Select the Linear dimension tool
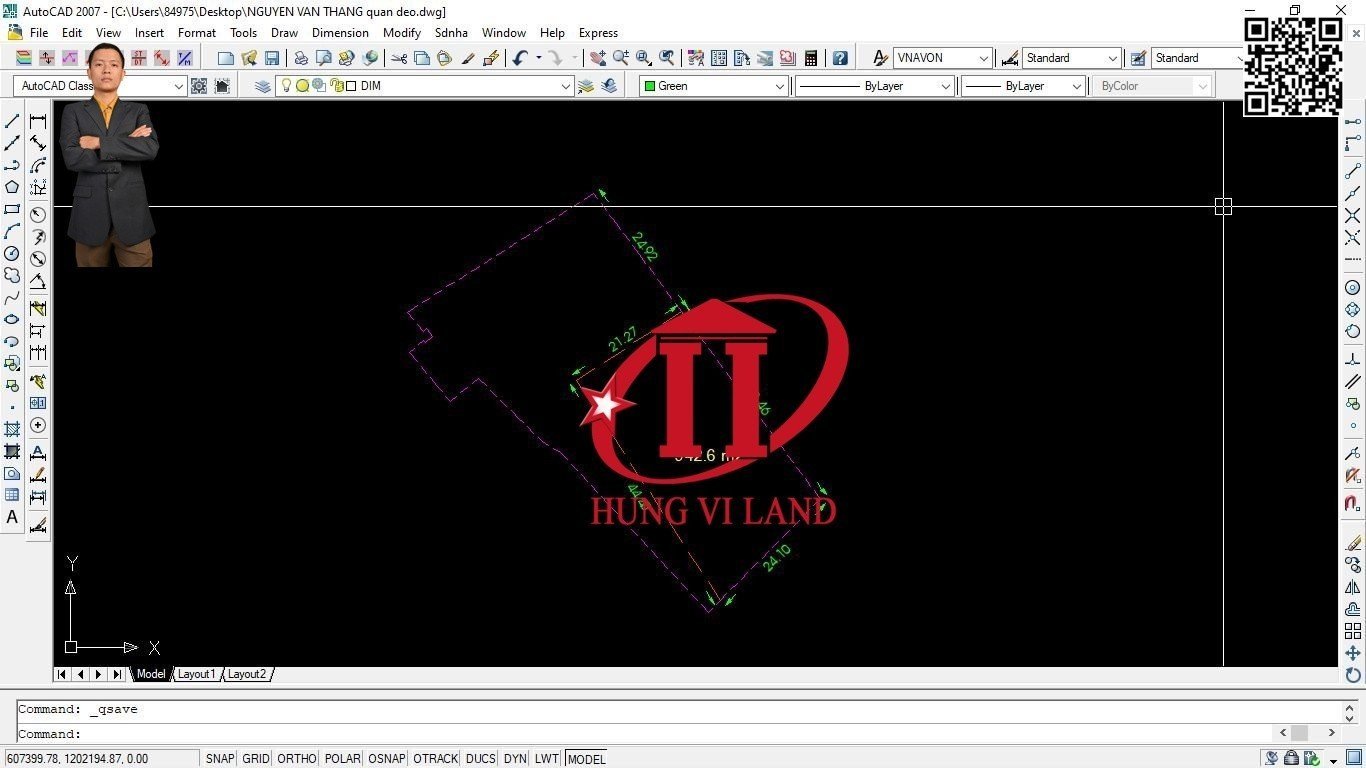This screenshot has width=1366, height=768. (x=38, y=121)
